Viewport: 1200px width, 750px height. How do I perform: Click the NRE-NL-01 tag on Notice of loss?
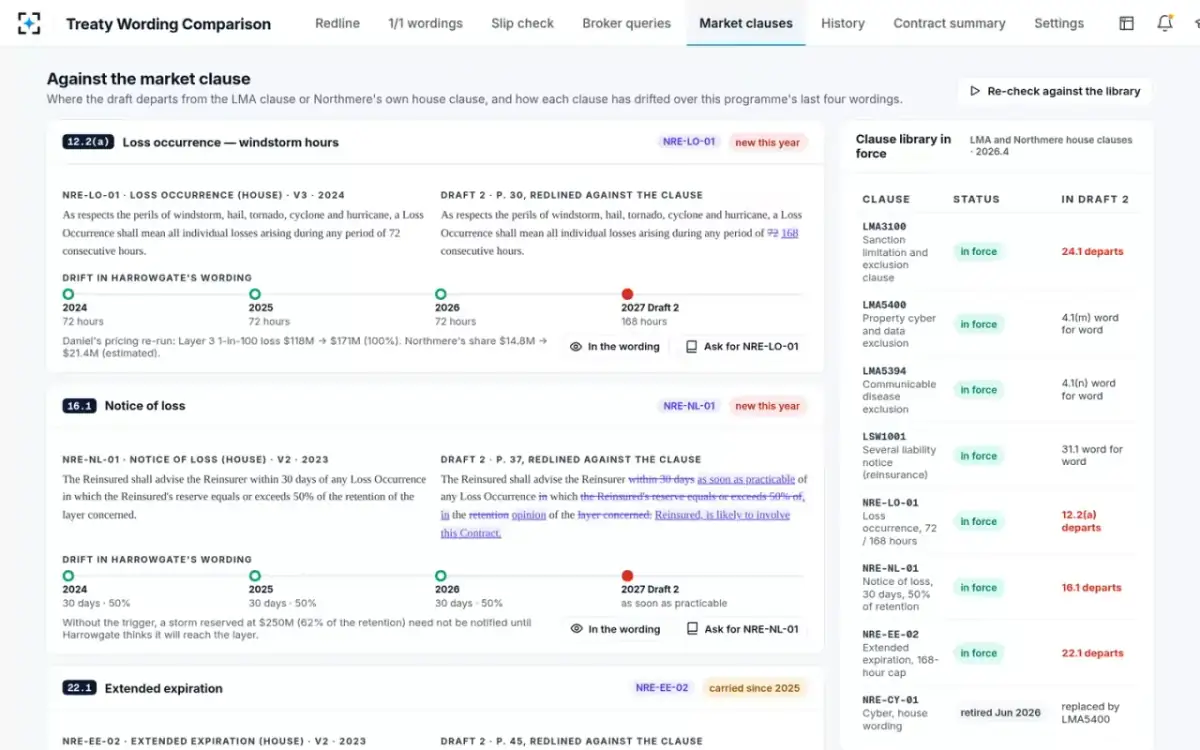click(x=689, y=406)
